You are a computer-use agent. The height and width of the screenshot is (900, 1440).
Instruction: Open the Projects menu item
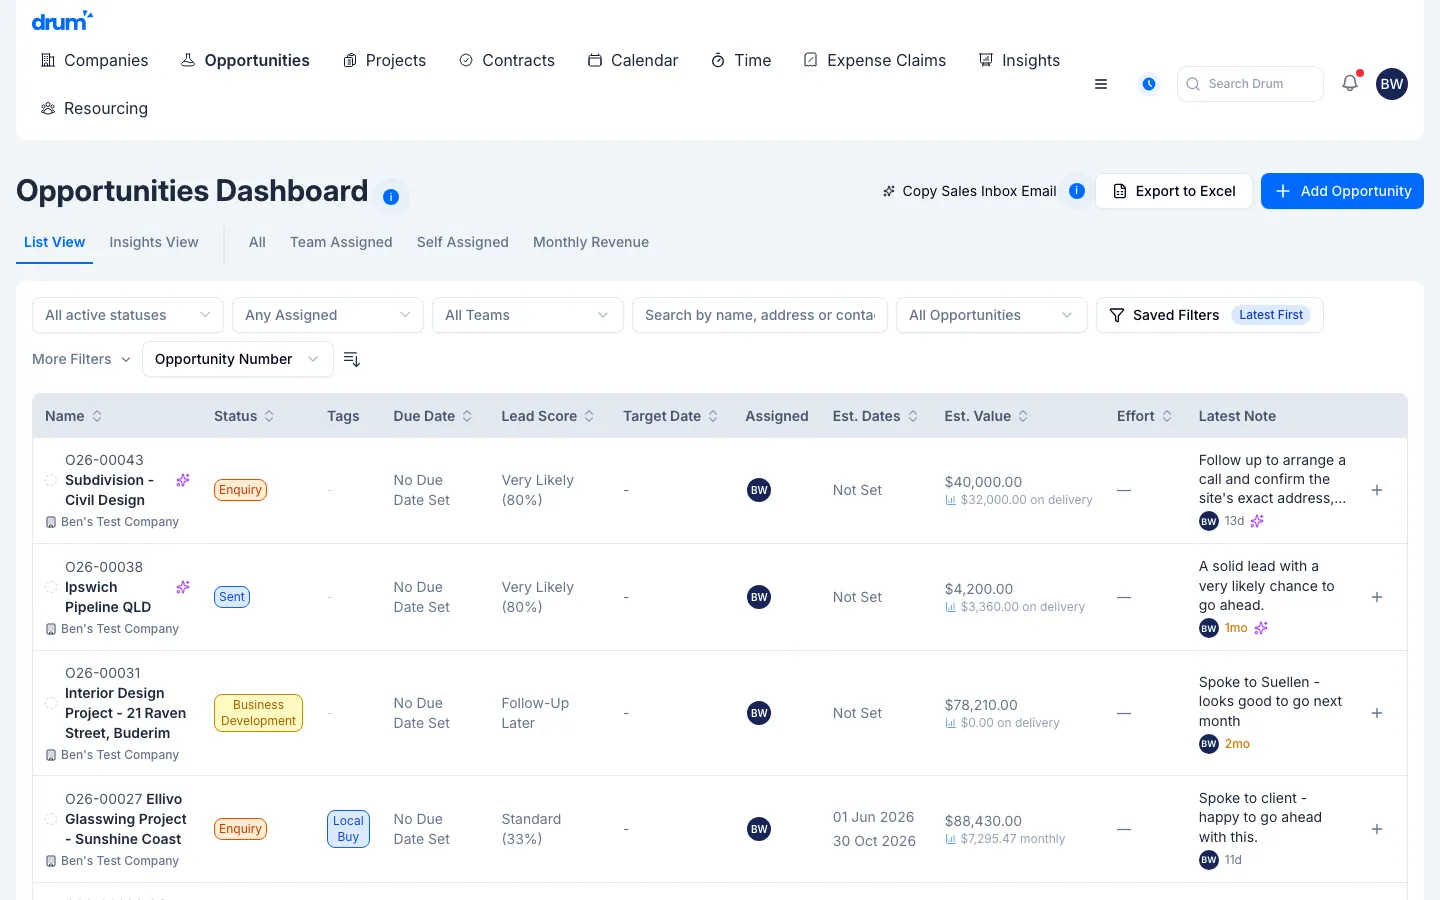pyautogui.click(x=385, y=60)
